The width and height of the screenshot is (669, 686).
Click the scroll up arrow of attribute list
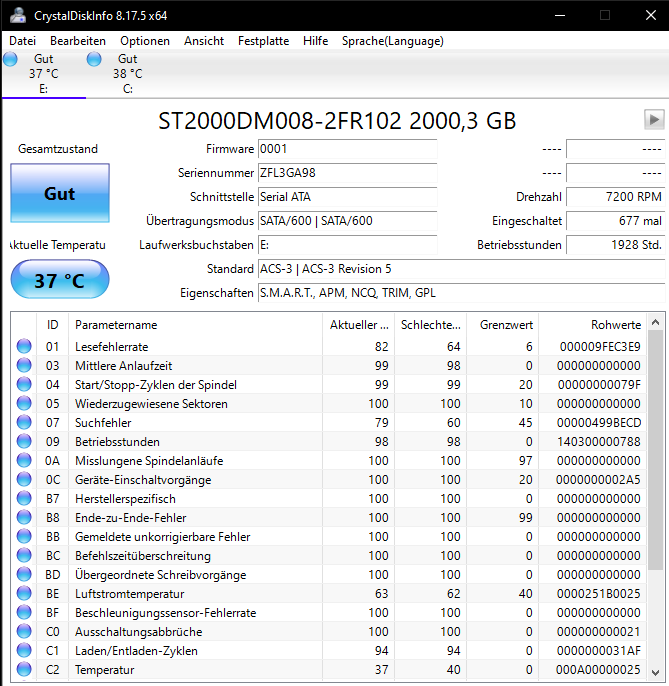655,322
